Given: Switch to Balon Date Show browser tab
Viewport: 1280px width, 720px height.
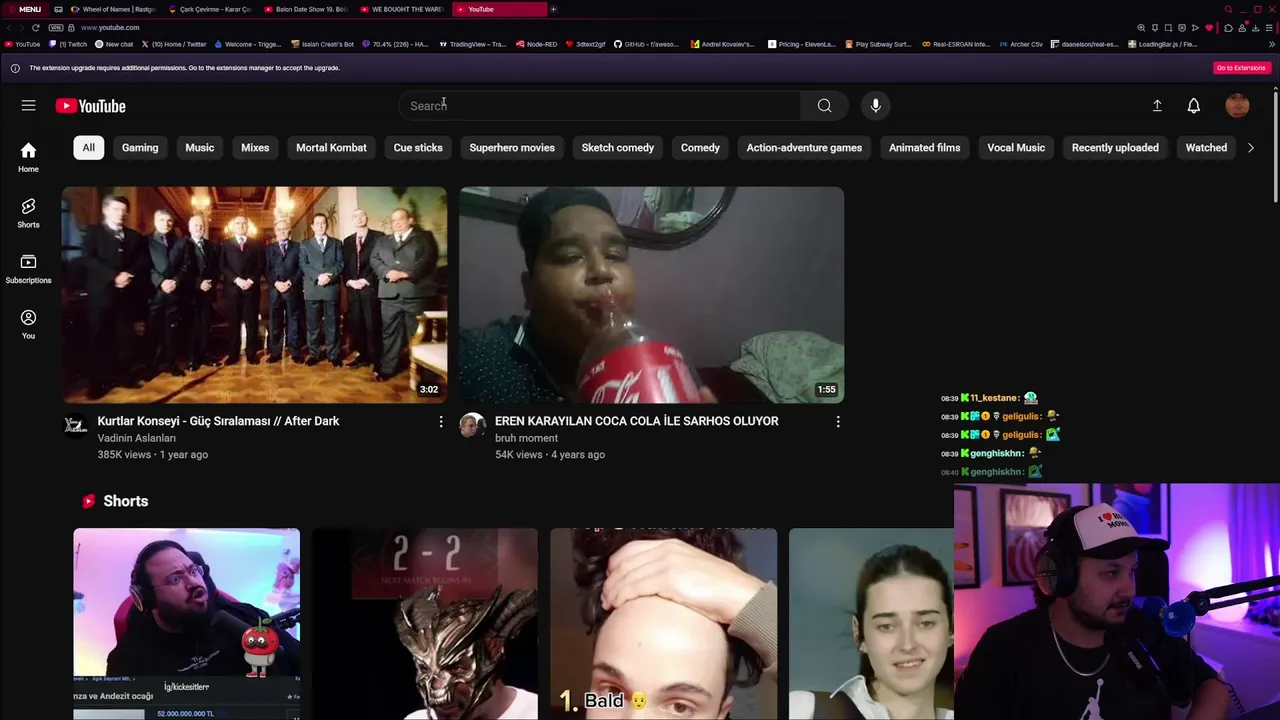Looking at the screenshot, I should coord(306,9).
